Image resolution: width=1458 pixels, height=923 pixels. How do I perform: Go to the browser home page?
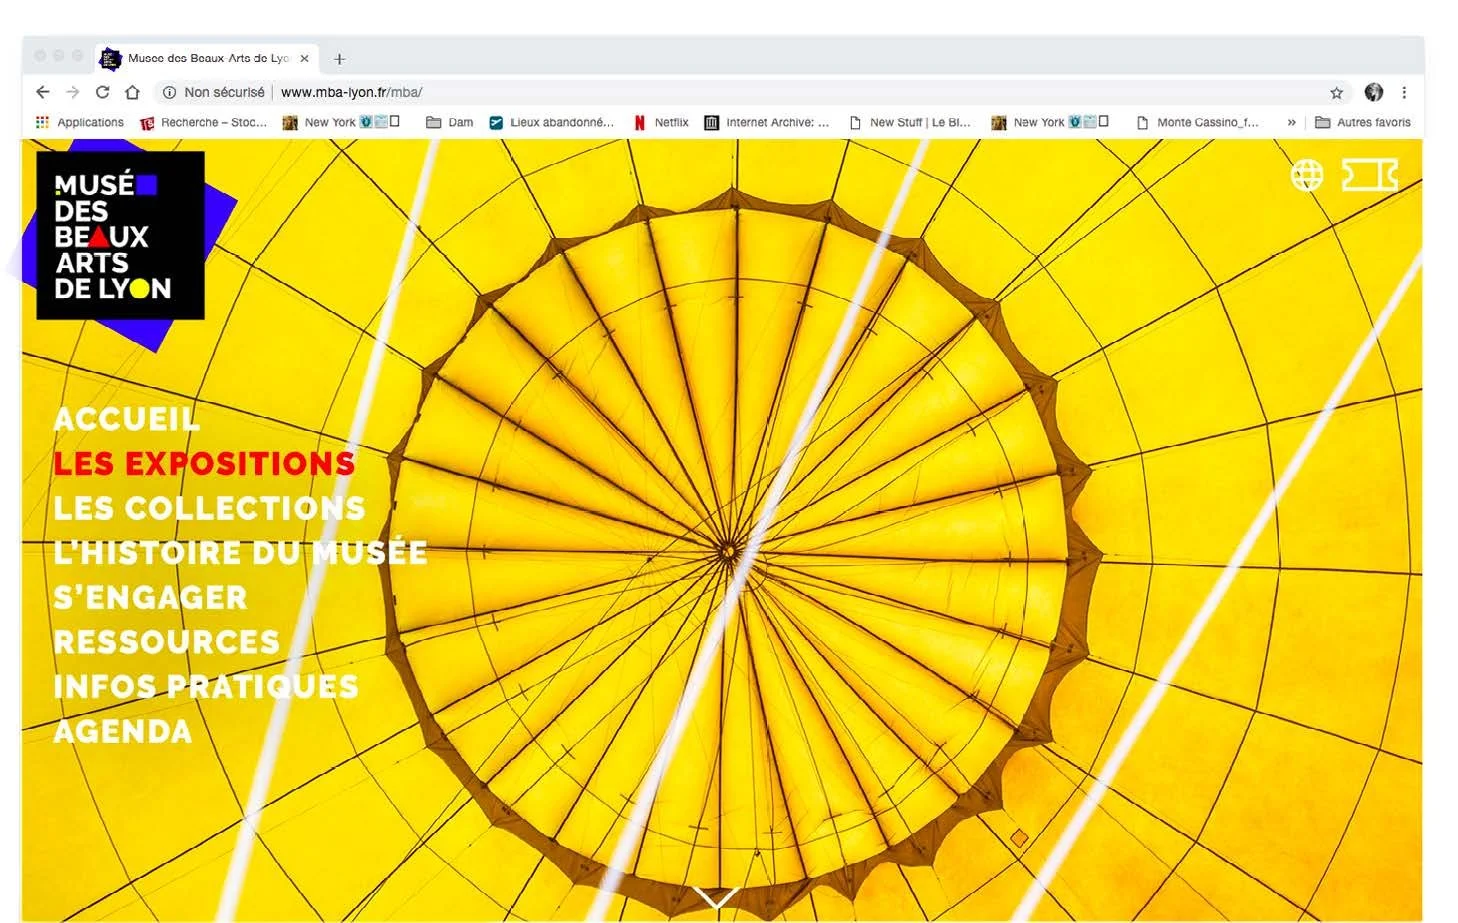[132, 92]
